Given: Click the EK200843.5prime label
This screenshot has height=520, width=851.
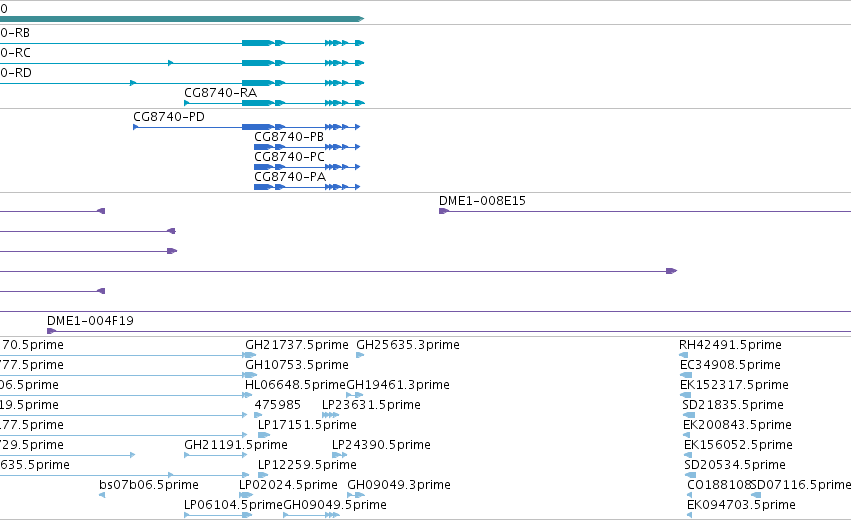Looking at the screenshot, I should [737, 425].
